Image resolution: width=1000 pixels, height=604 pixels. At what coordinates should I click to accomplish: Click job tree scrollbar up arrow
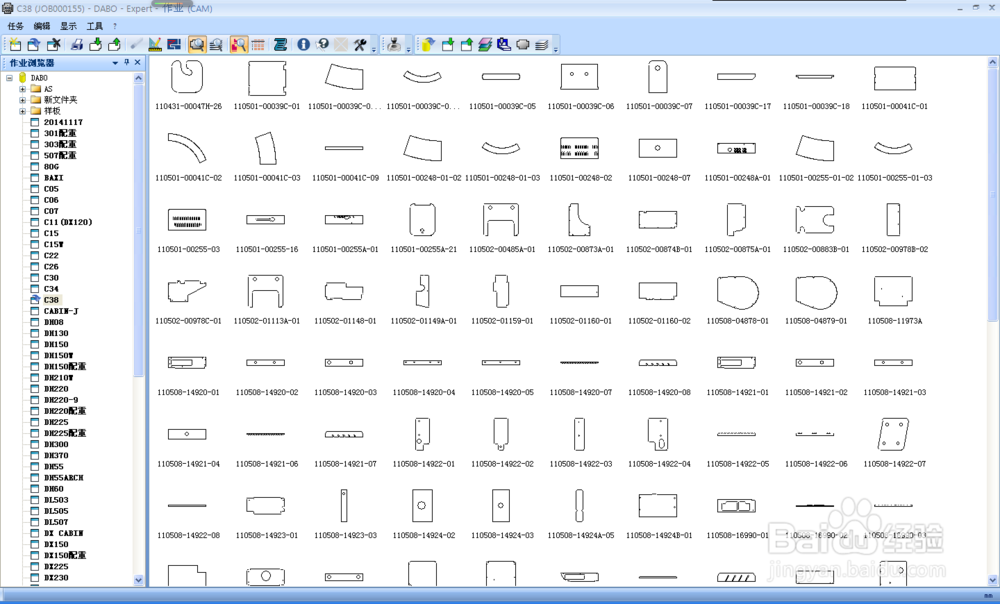click(x=138, y=78)
